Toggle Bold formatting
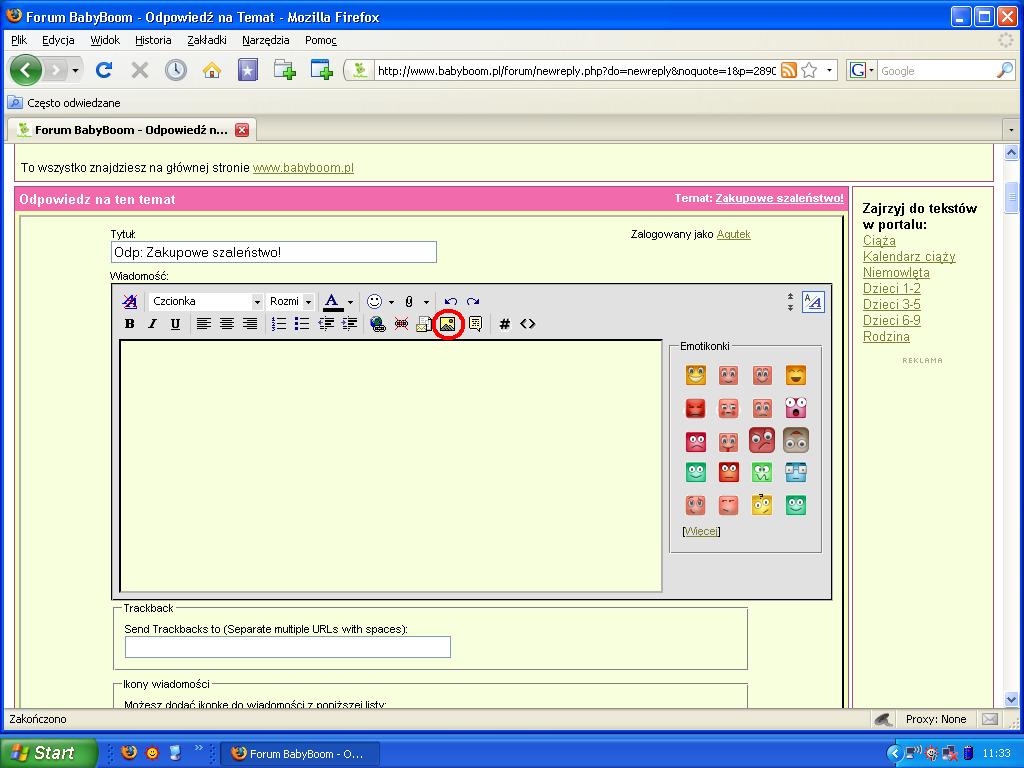1024x768 pixels. [129, 324]
